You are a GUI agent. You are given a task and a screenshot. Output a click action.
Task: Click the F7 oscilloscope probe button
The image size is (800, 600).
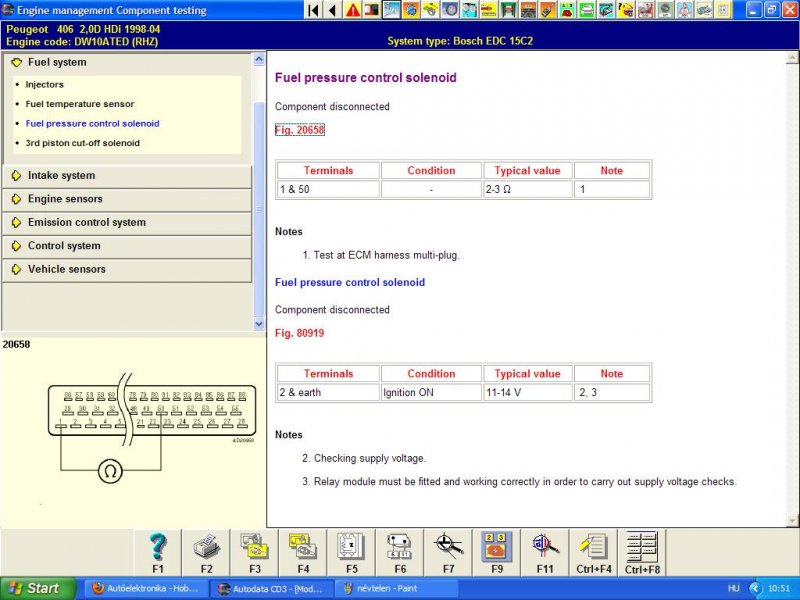click(x=448, y=553)
